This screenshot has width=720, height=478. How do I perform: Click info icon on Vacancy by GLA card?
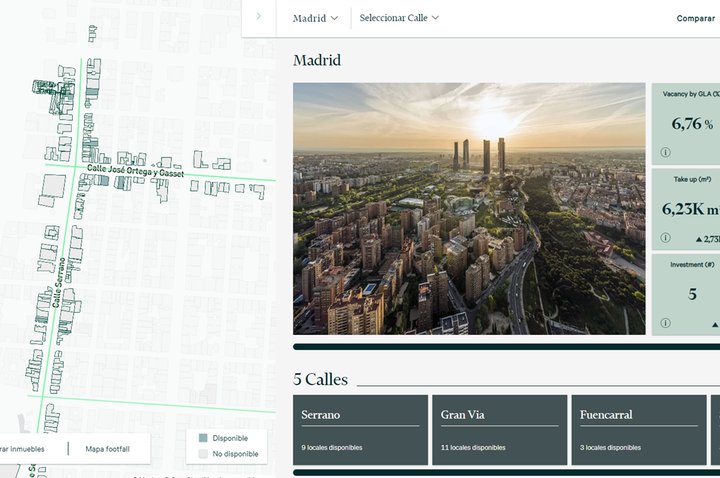[x=665, y=153]
